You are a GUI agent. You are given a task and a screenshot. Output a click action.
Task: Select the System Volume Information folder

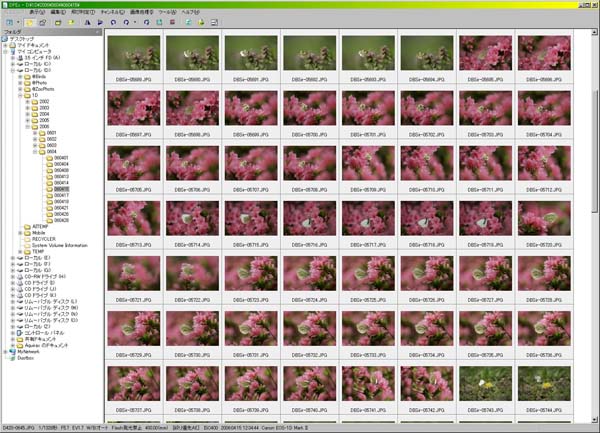(x=60, y=246)
